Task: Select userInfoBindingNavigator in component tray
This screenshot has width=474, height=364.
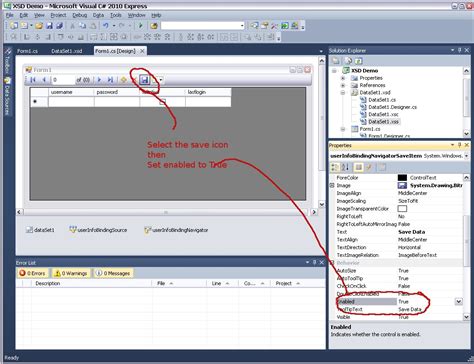Action: [176, 230]
